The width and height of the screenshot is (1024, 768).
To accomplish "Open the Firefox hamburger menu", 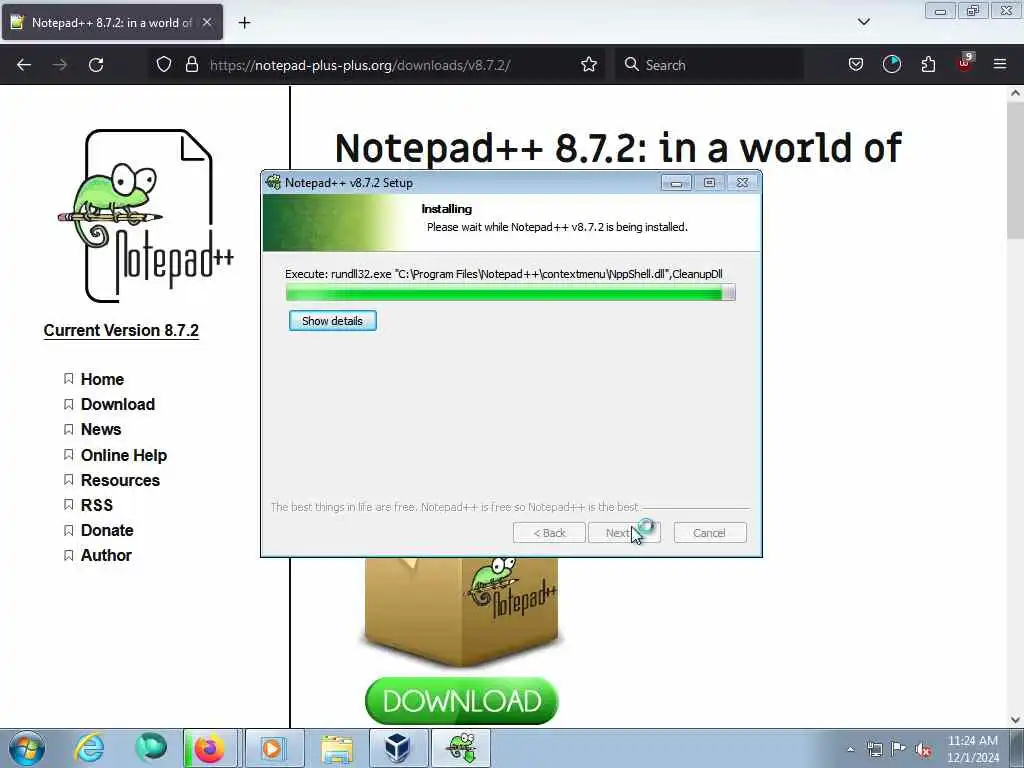I will point(1000,65).
